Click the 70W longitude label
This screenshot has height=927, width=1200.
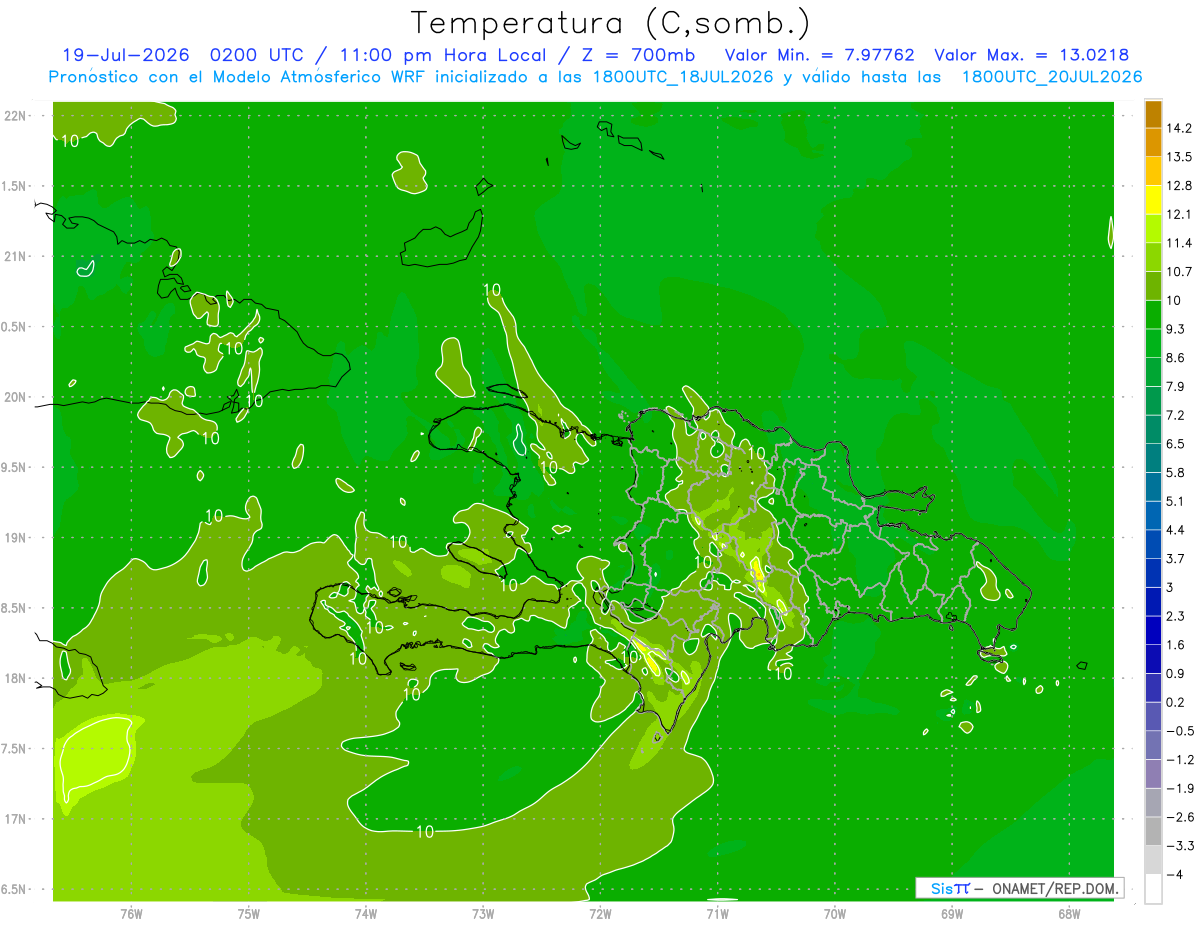[x=834, y=913]
